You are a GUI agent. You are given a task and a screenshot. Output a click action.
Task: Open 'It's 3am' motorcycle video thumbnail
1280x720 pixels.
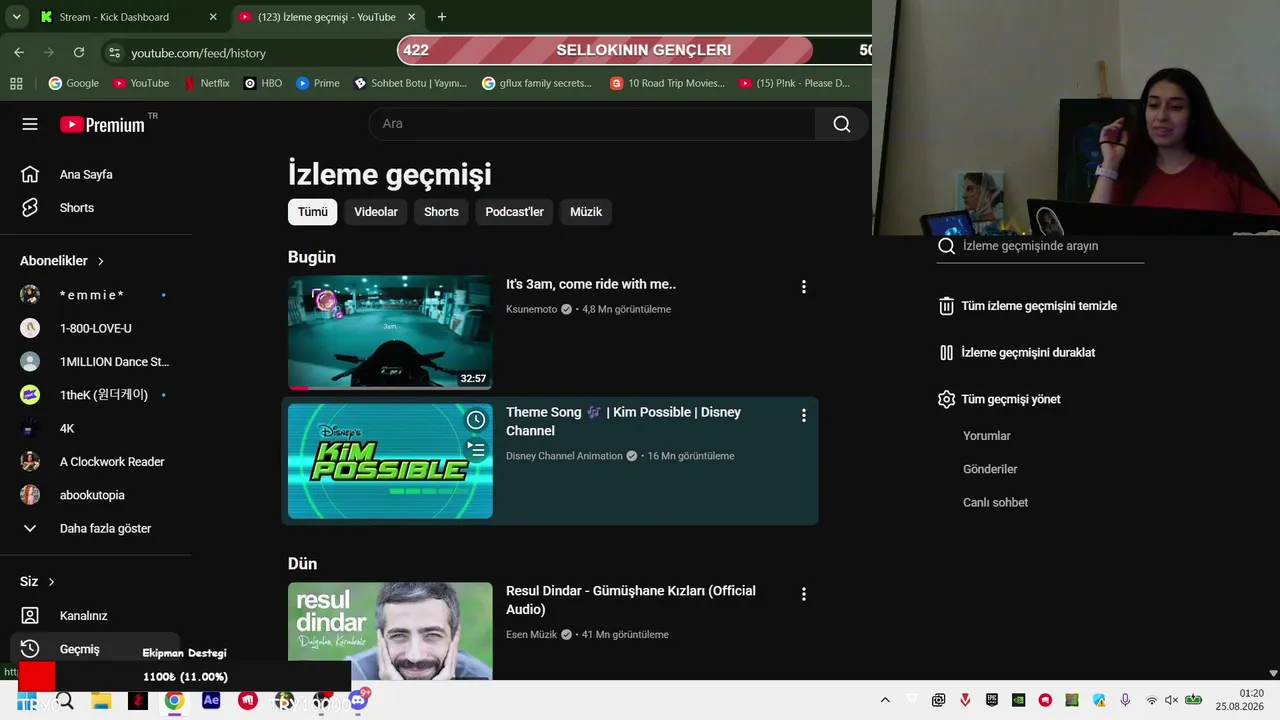(390, 332)
